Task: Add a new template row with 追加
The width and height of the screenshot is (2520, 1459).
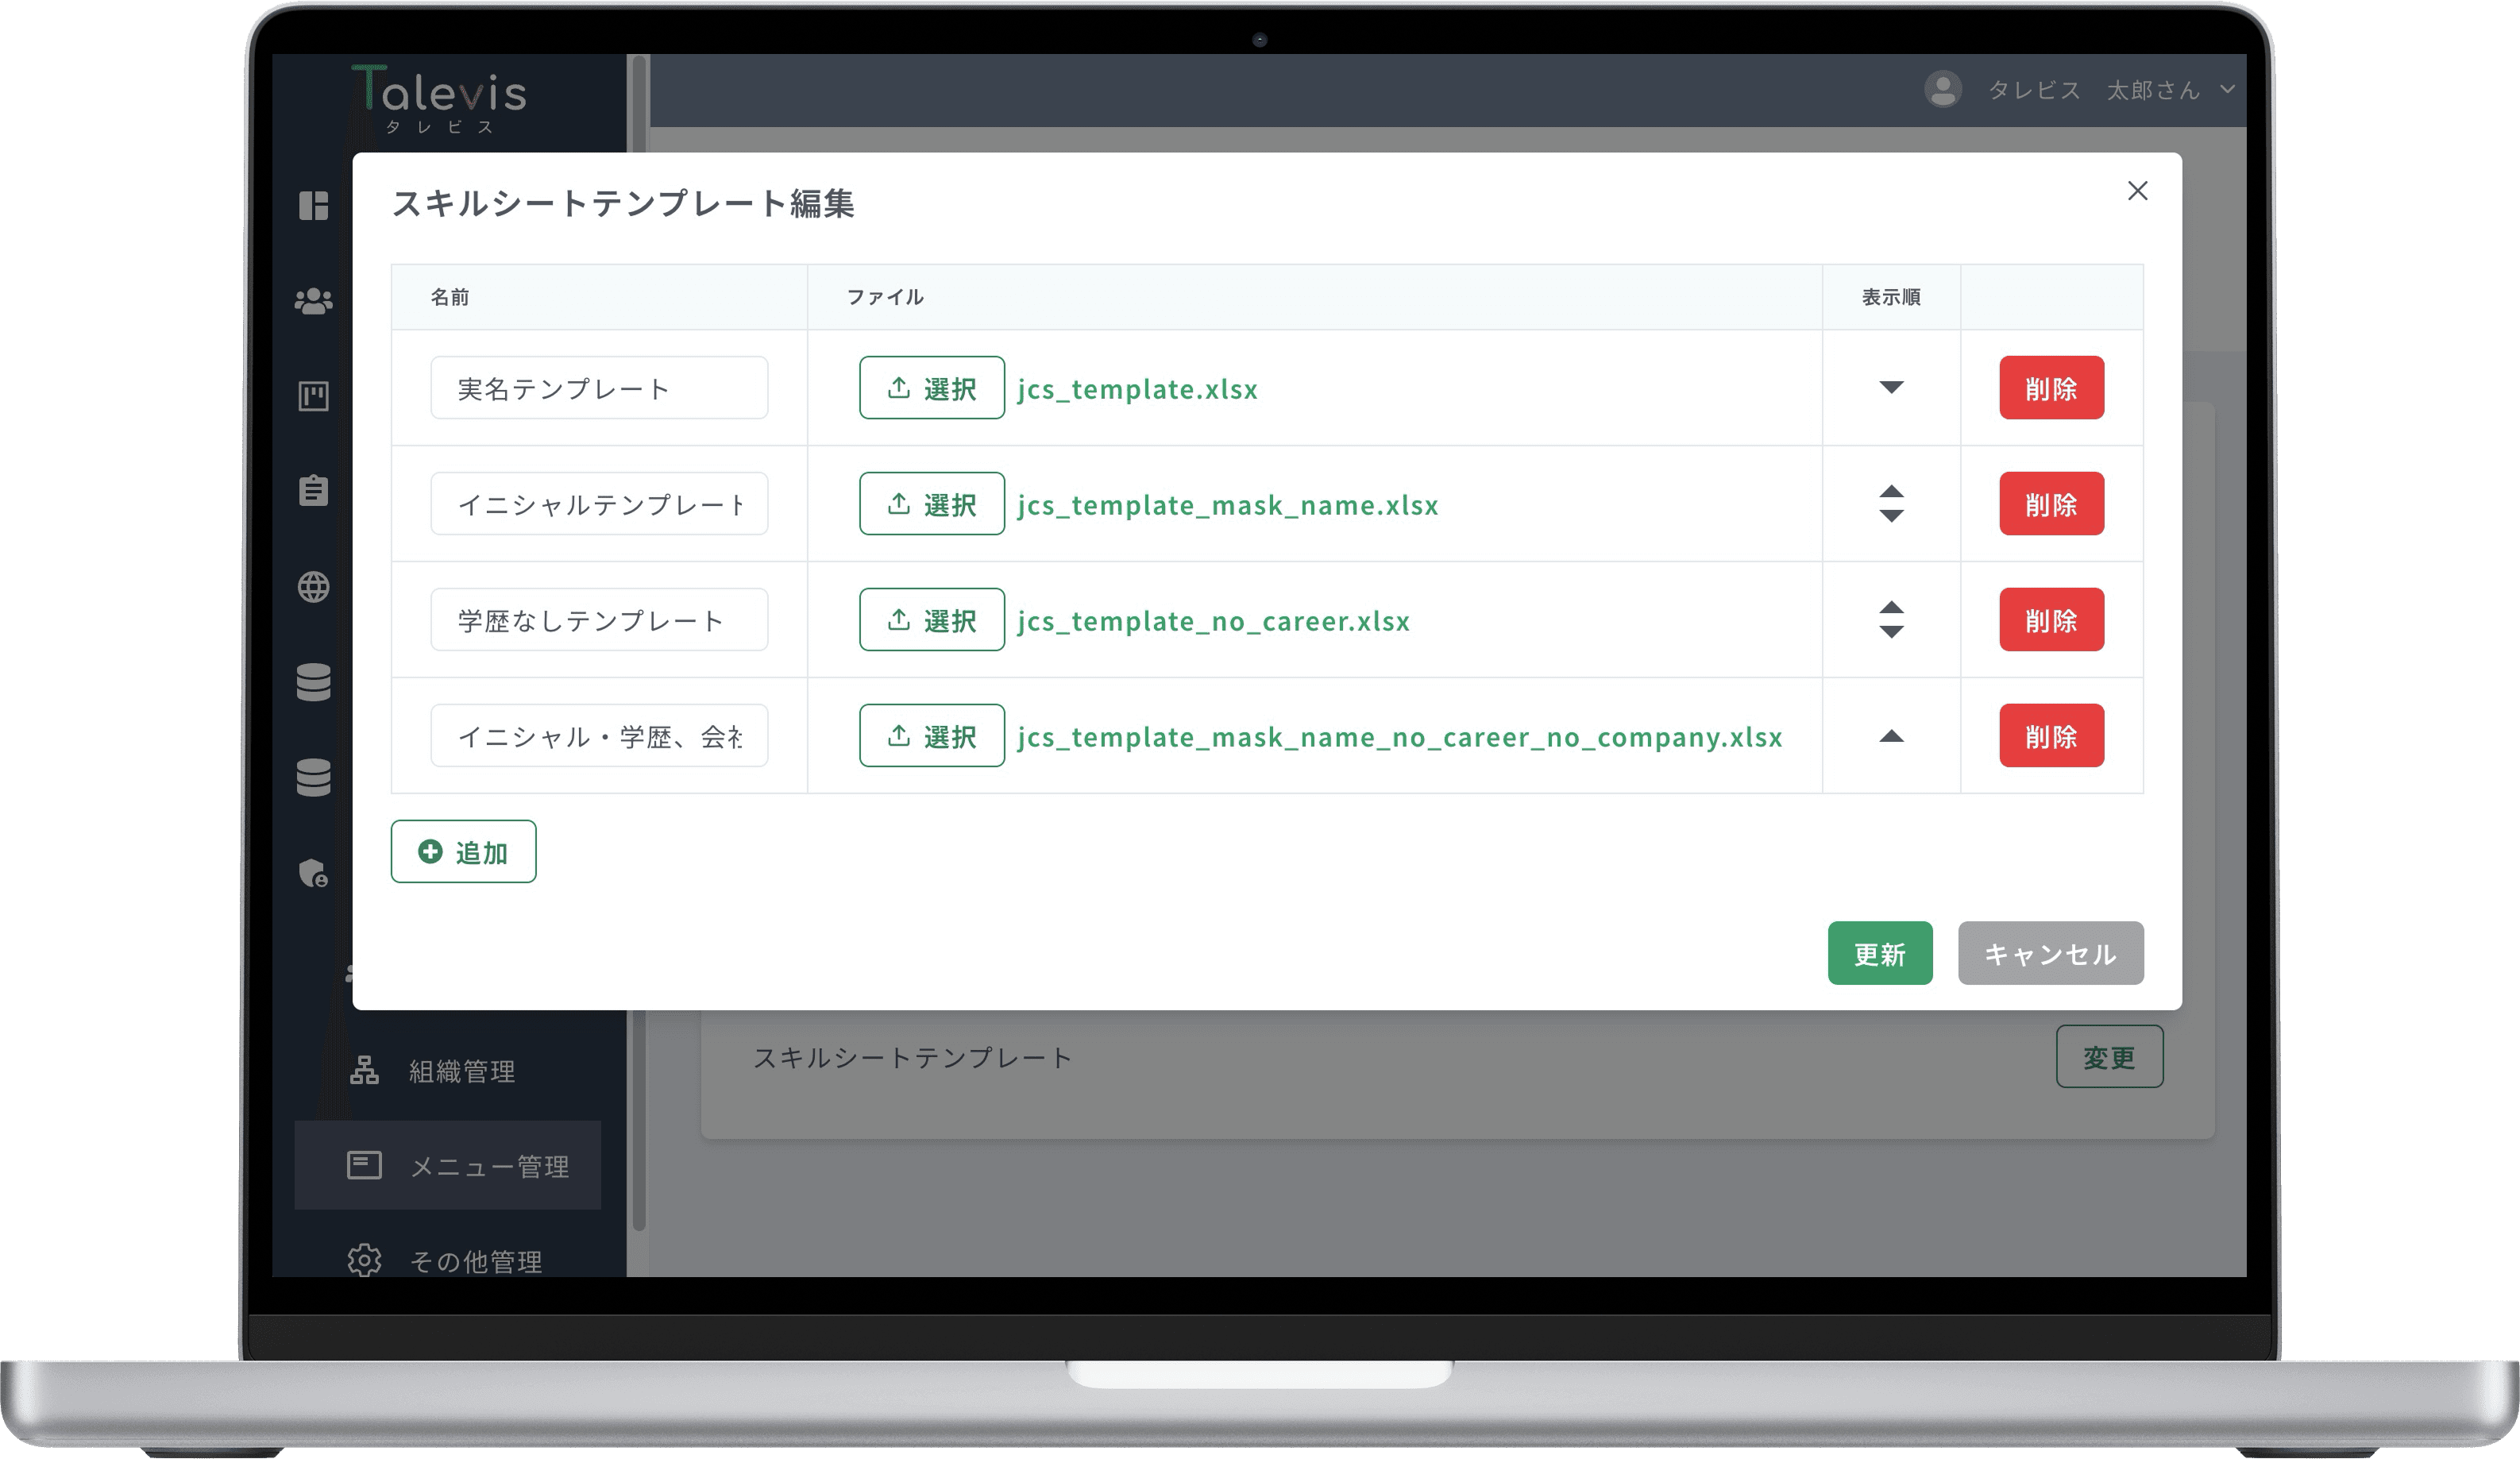Action: (463, 852)
